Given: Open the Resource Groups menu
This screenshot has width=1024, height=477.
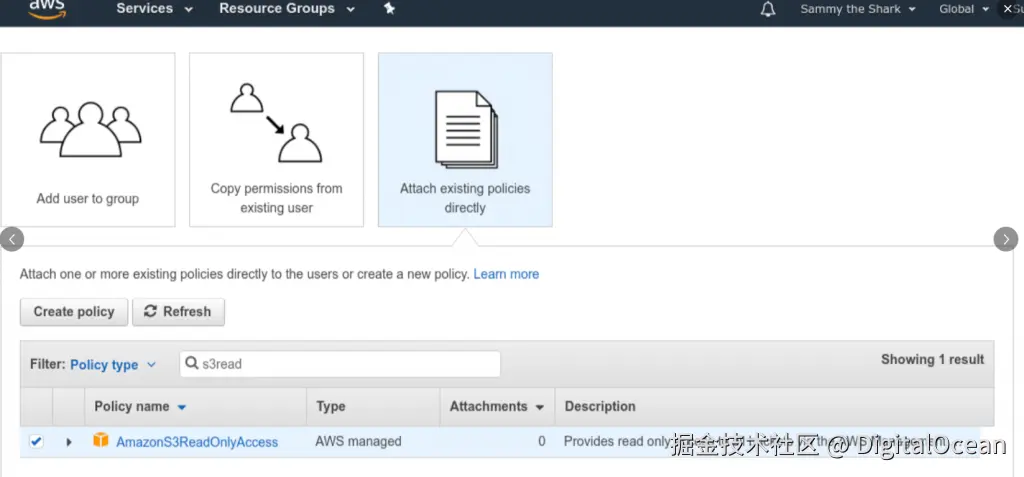Looking at the screenshot, I should (x=287, y=9).
